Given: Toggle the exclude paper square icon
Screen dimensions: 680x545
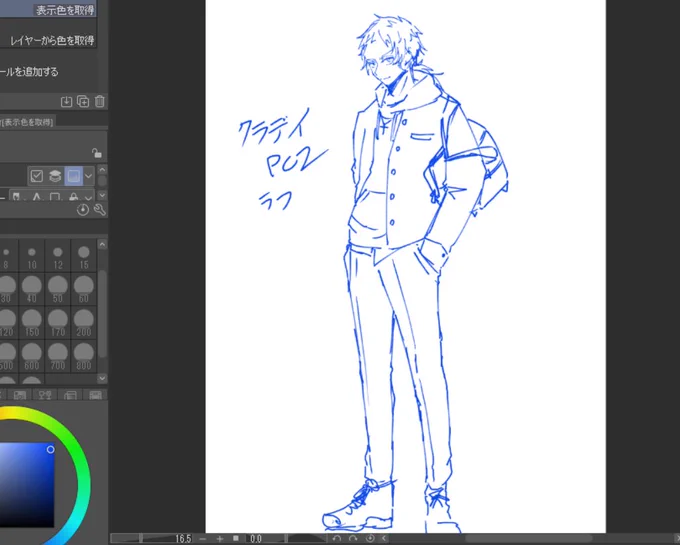Looking at the screenshot, I should point(55,197).
